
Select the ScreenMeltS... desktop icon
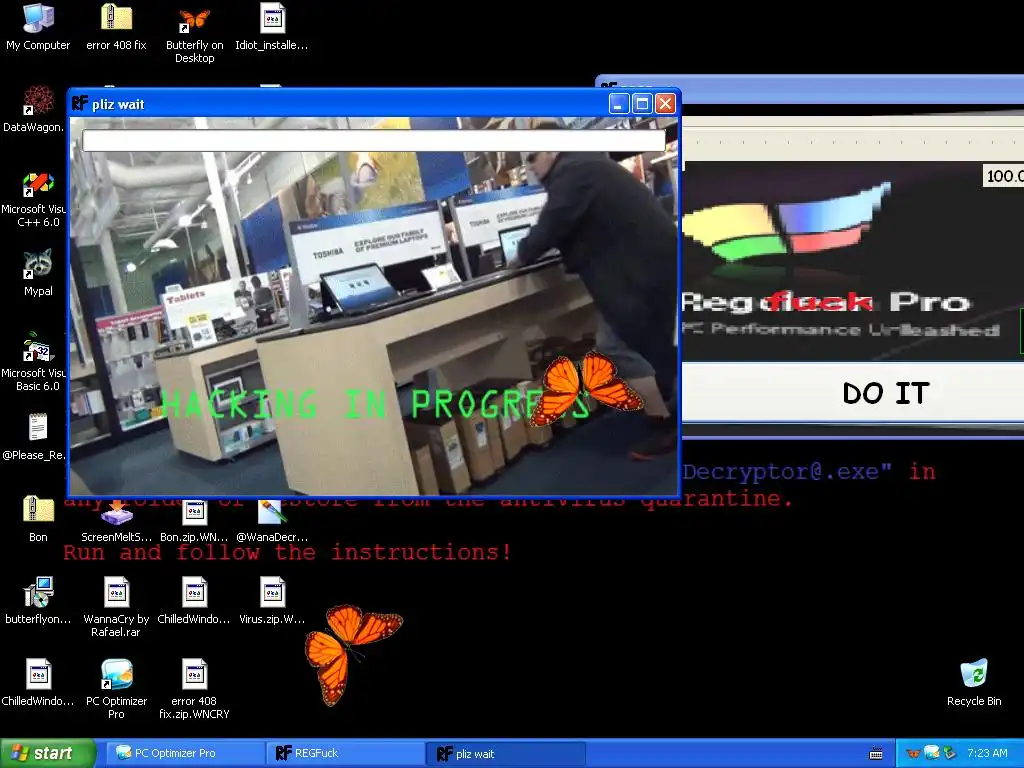coord(116,520)
